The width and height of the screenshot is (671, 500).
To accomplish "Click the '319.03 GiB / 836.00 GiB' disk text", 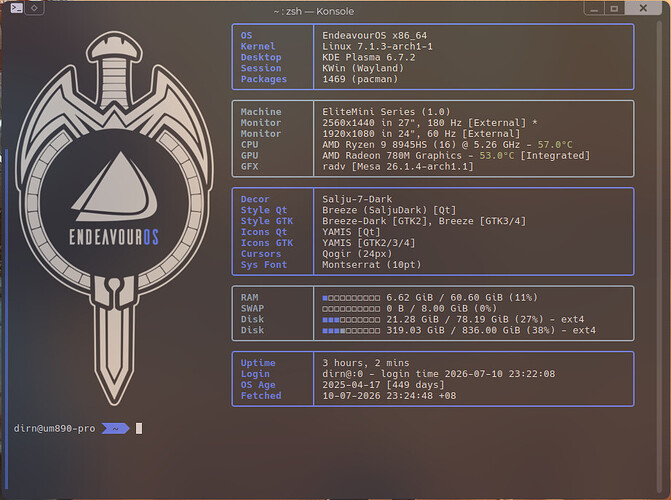I will coord(453,330).
